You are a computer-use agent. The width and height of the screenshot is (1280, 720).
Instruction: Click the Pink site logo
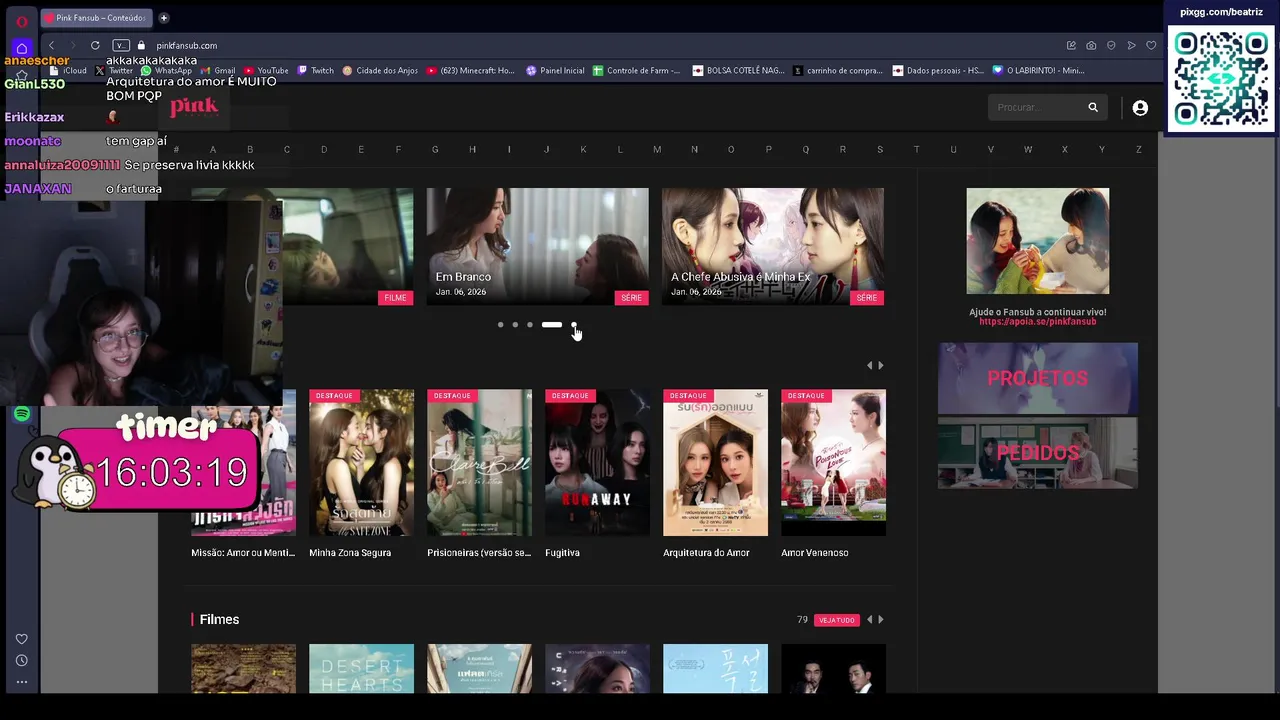(194, 107)
